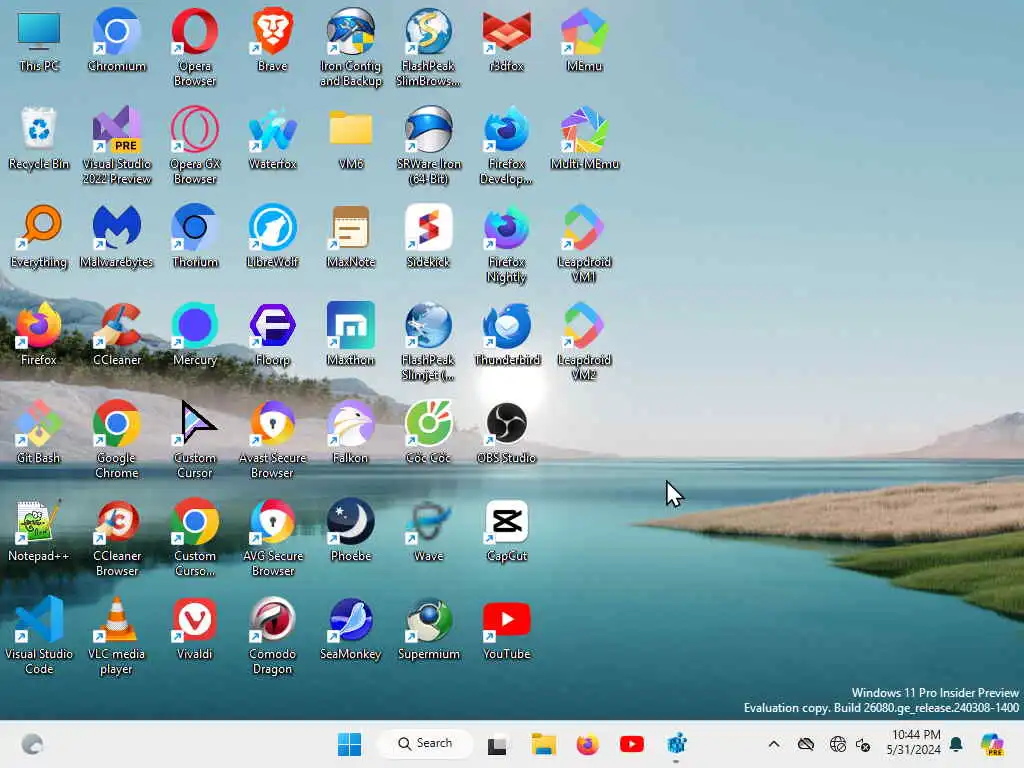Select the Thunderbird mail icon
The width and height of the screenshot is (1024, 768).
coord(506,334)
